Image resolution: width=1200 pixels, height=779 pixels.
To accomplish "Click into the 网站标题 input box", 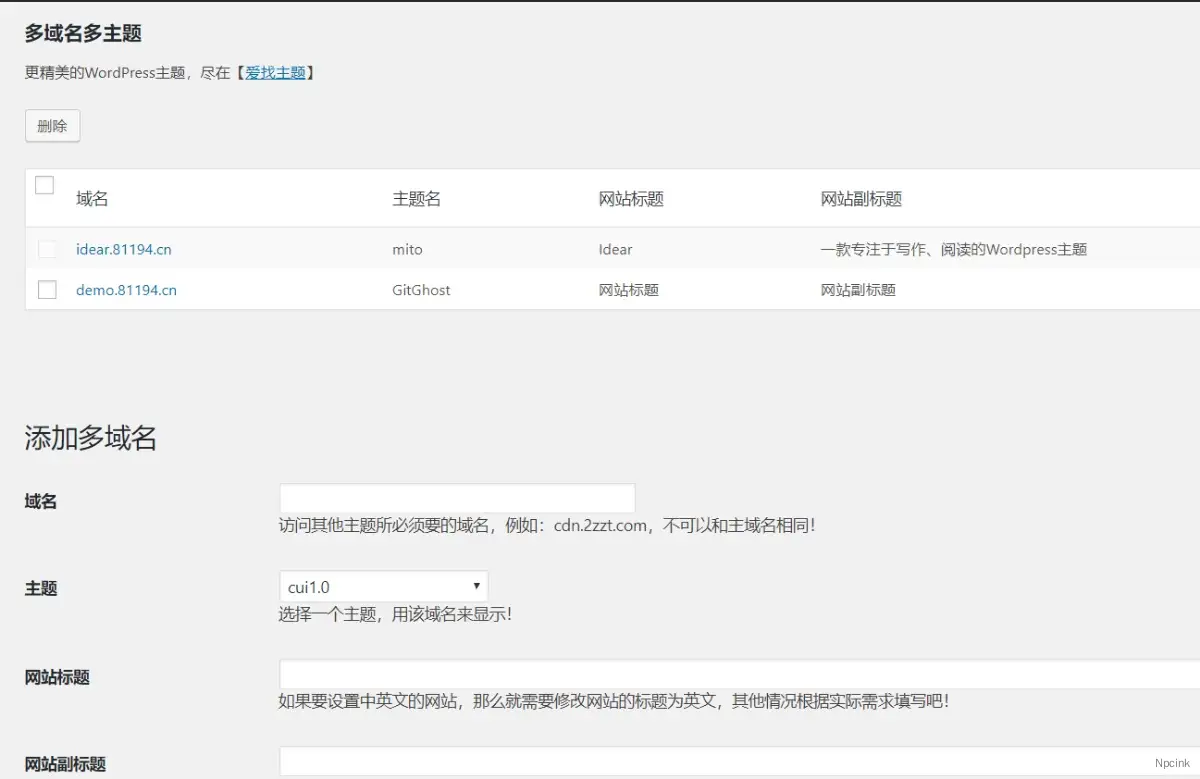I will coord(738,674).
